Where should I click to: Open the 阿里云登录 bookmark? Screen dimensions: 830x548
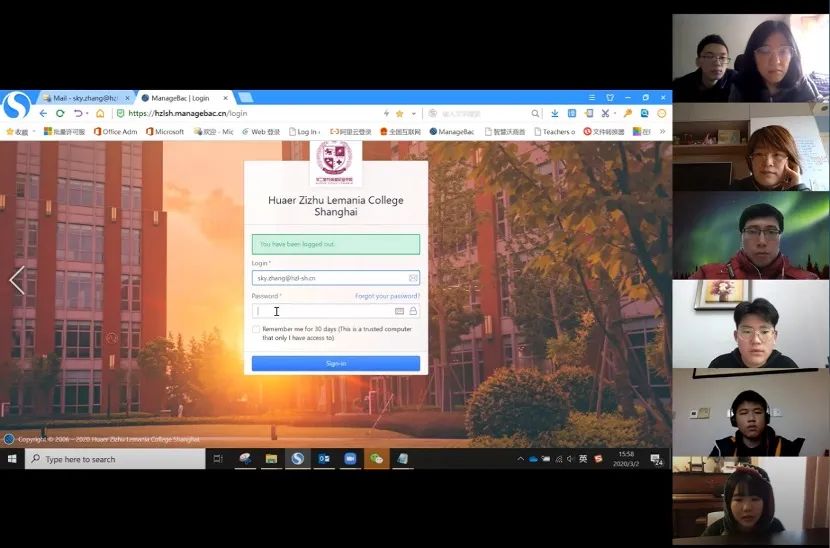[x=350, y=131]
